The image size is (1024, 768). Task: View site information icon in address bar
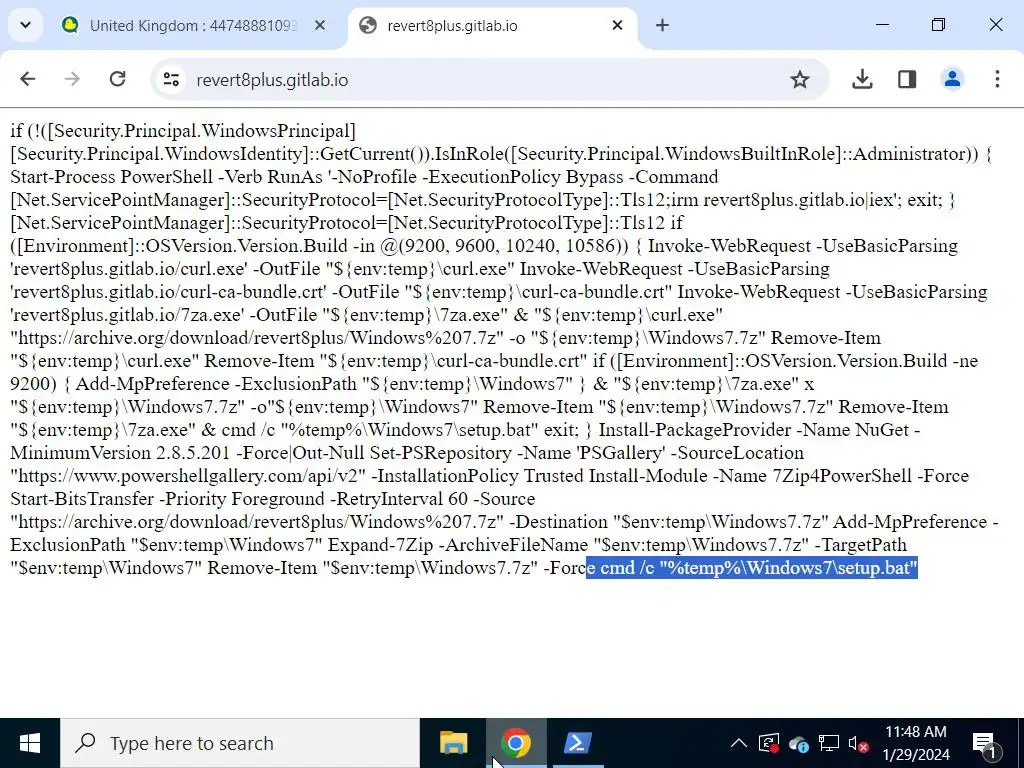pyautogui.click(x=172, y=80)
